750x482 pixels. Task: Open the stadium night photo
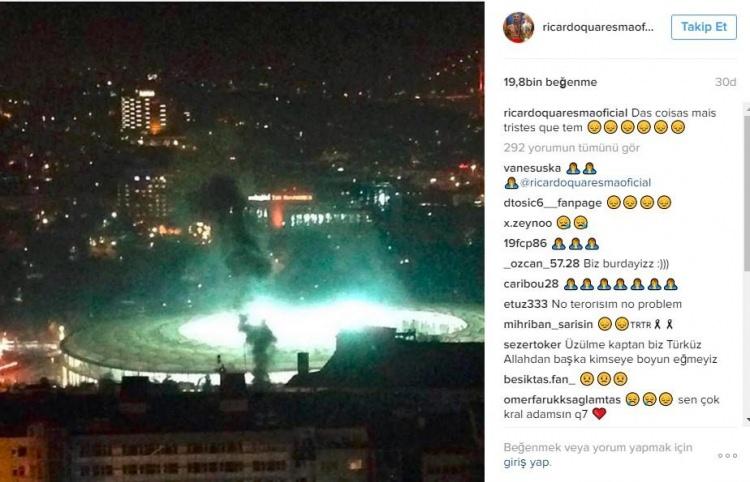tap(242, 242)
